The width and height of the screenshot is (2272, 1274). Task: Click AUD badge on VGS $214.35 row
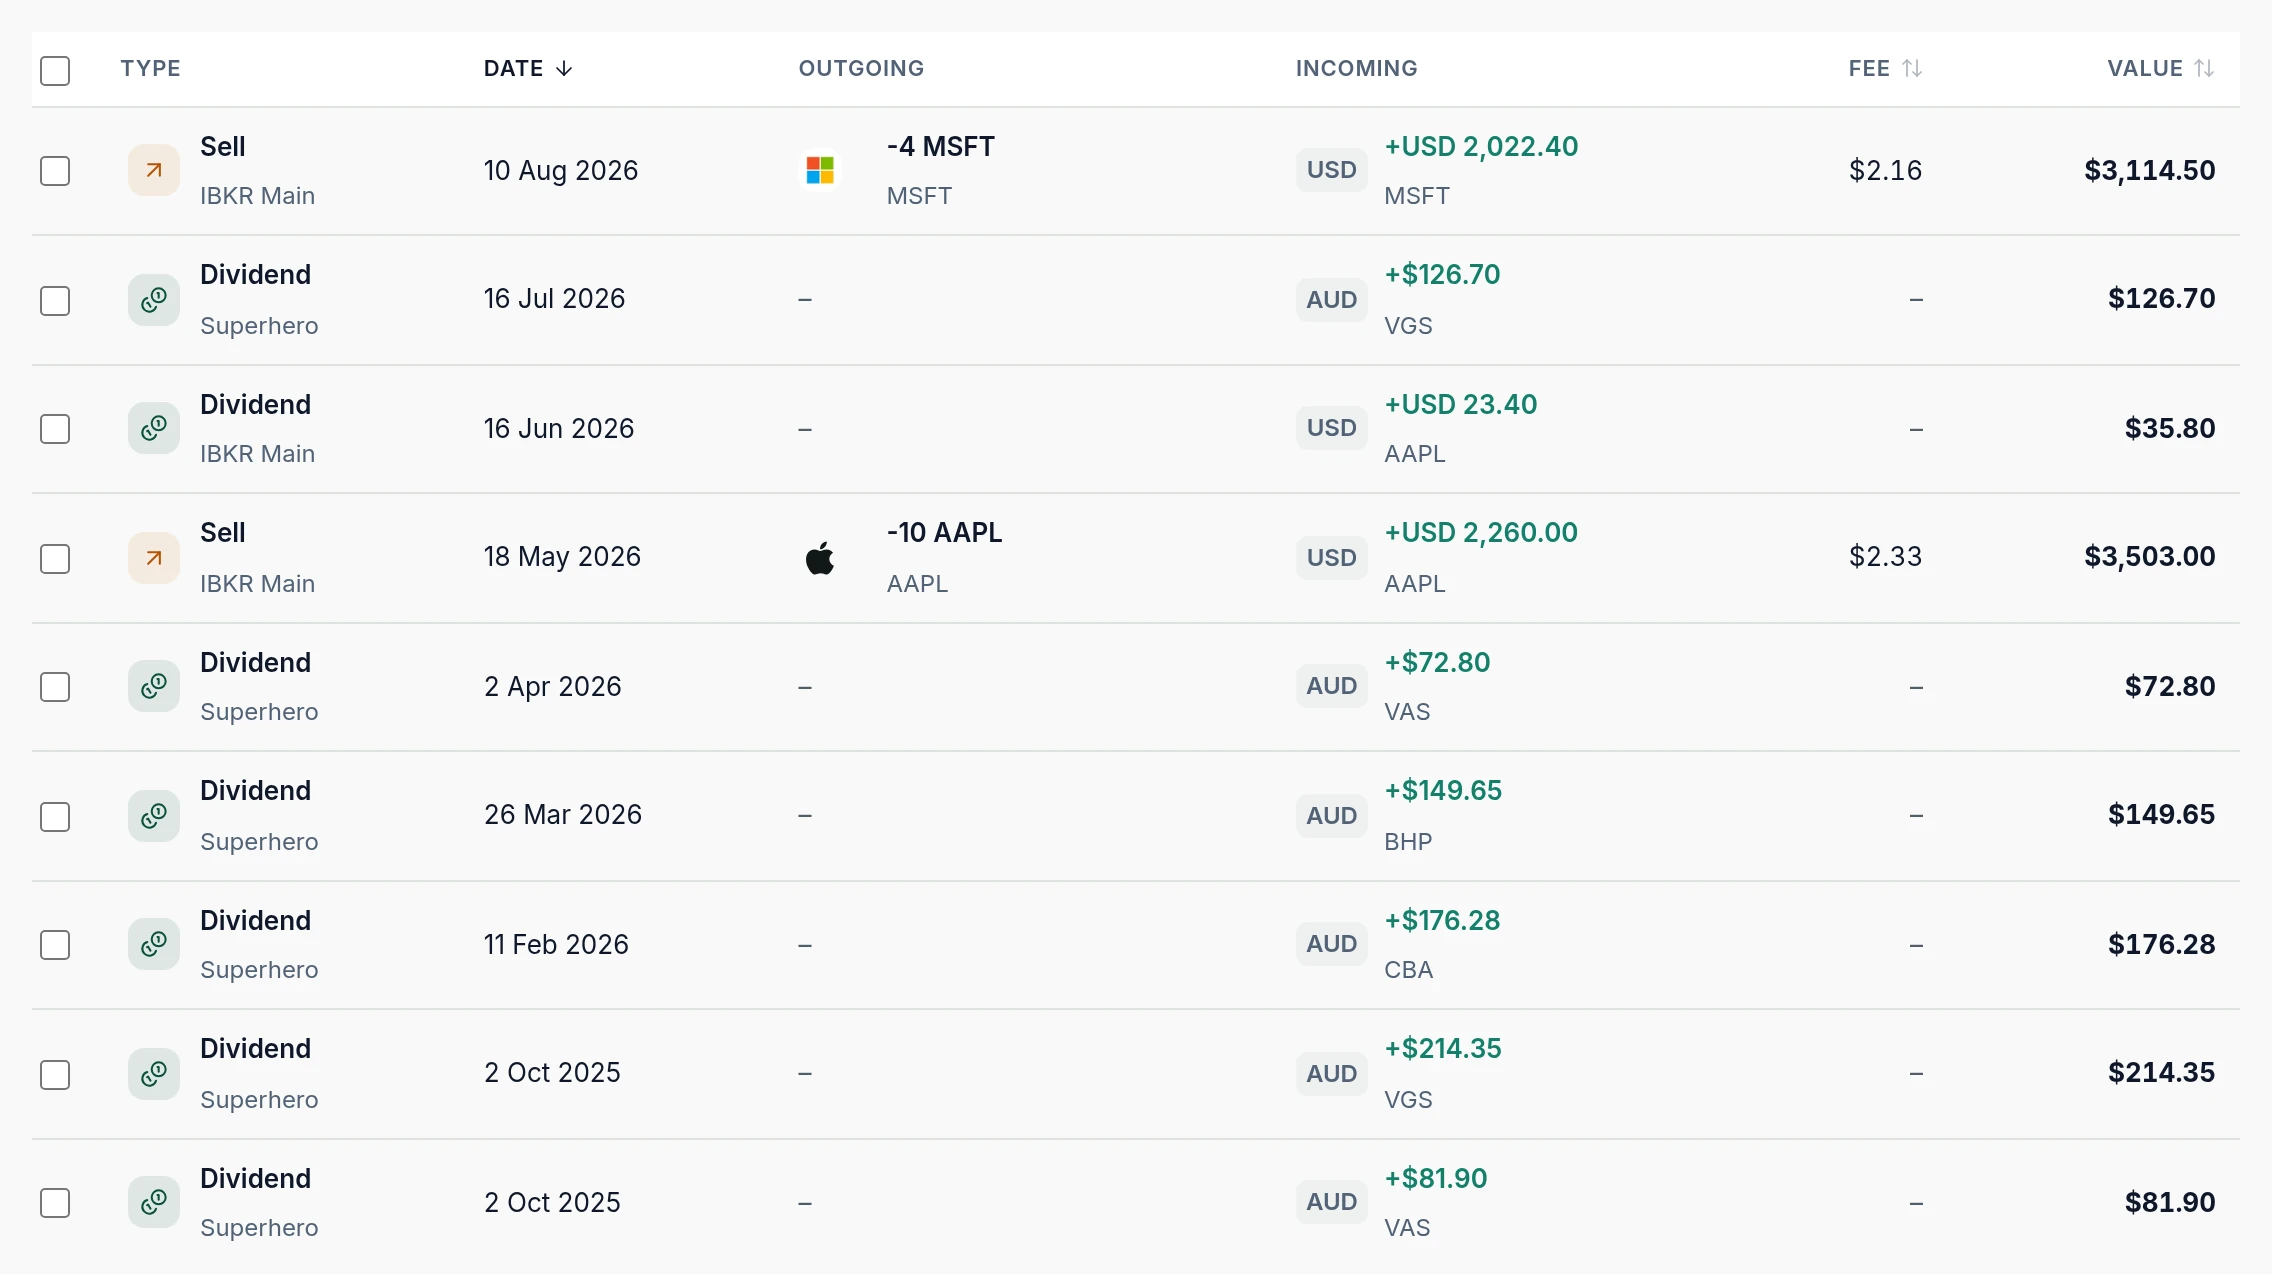[1332, 1074]
